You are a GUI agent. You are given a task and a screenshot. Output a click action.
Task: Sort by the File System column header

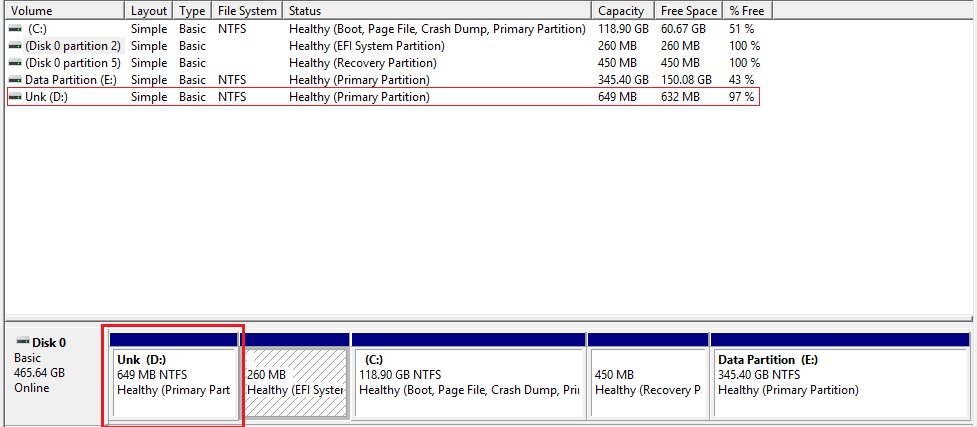coord(247,11)
